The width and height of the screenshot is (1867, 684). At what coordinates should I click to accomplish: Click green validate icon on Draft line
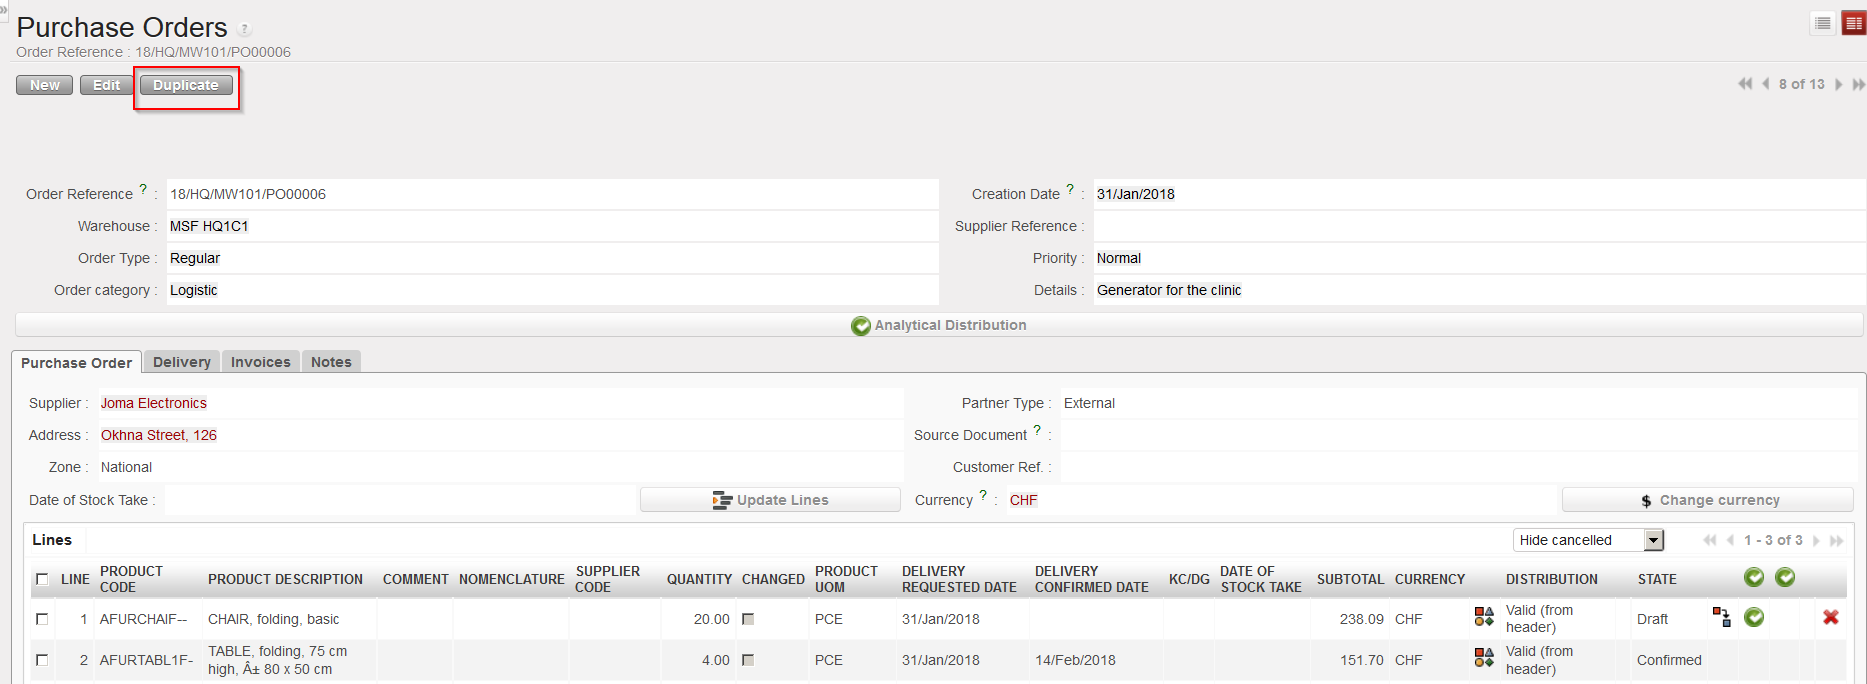pyautogui.click(x=1754, y=618)
